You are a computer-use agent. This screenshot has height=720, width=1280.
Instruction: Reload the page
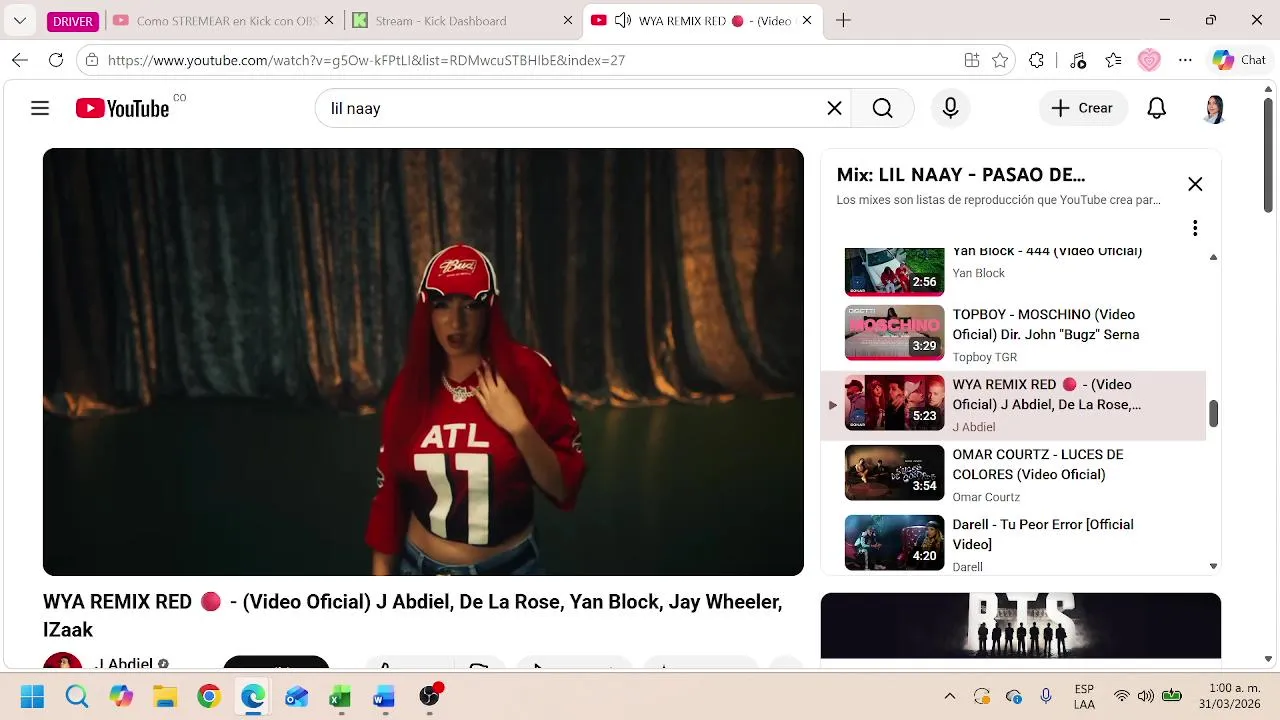tap(56, 60)
